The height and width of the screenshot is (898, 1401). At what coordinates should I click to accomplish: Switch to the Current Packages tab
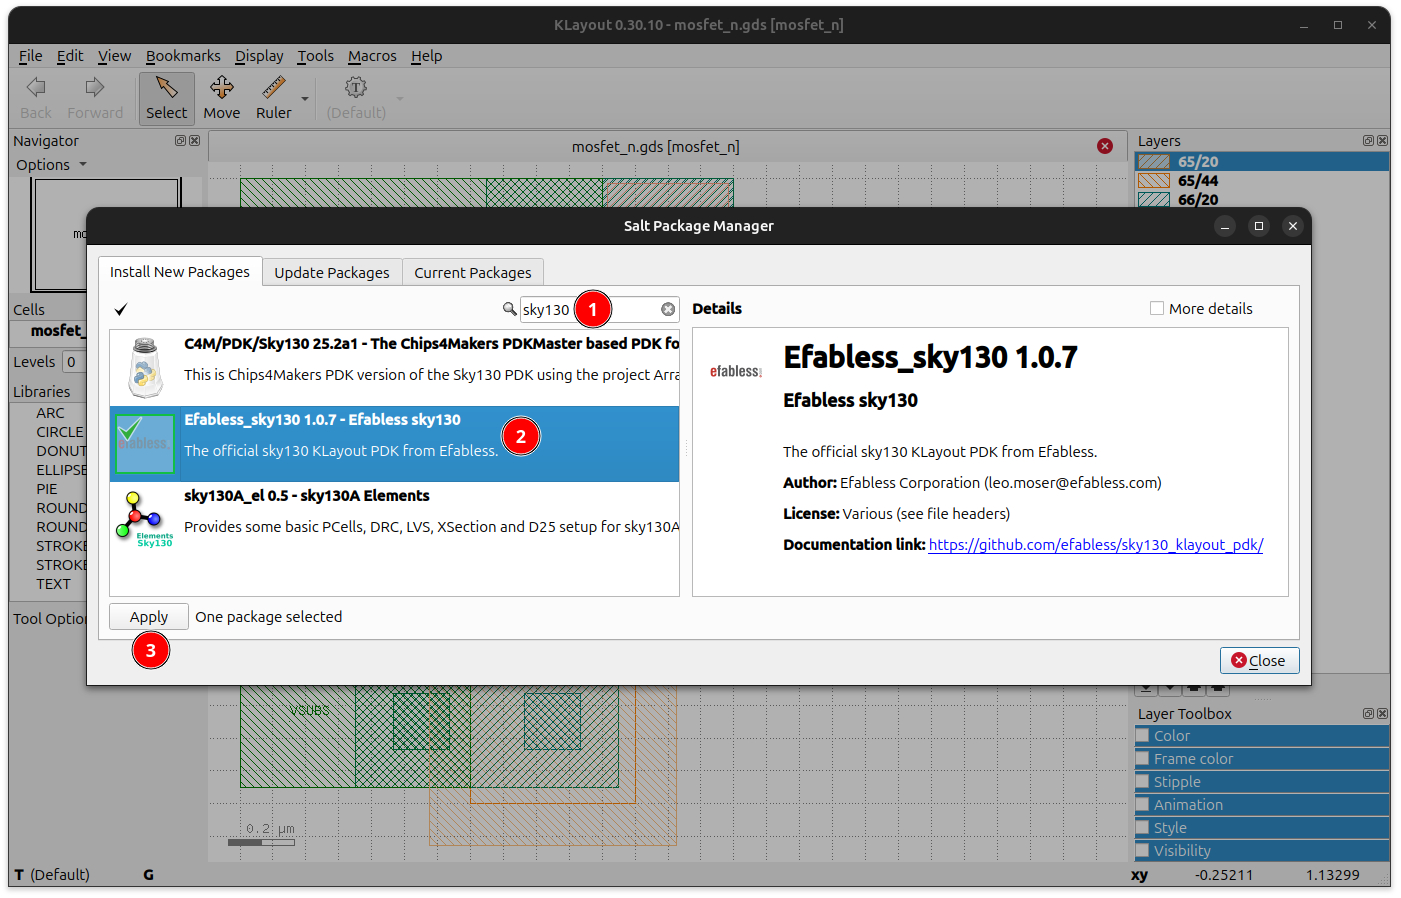(x=473, y=273)
